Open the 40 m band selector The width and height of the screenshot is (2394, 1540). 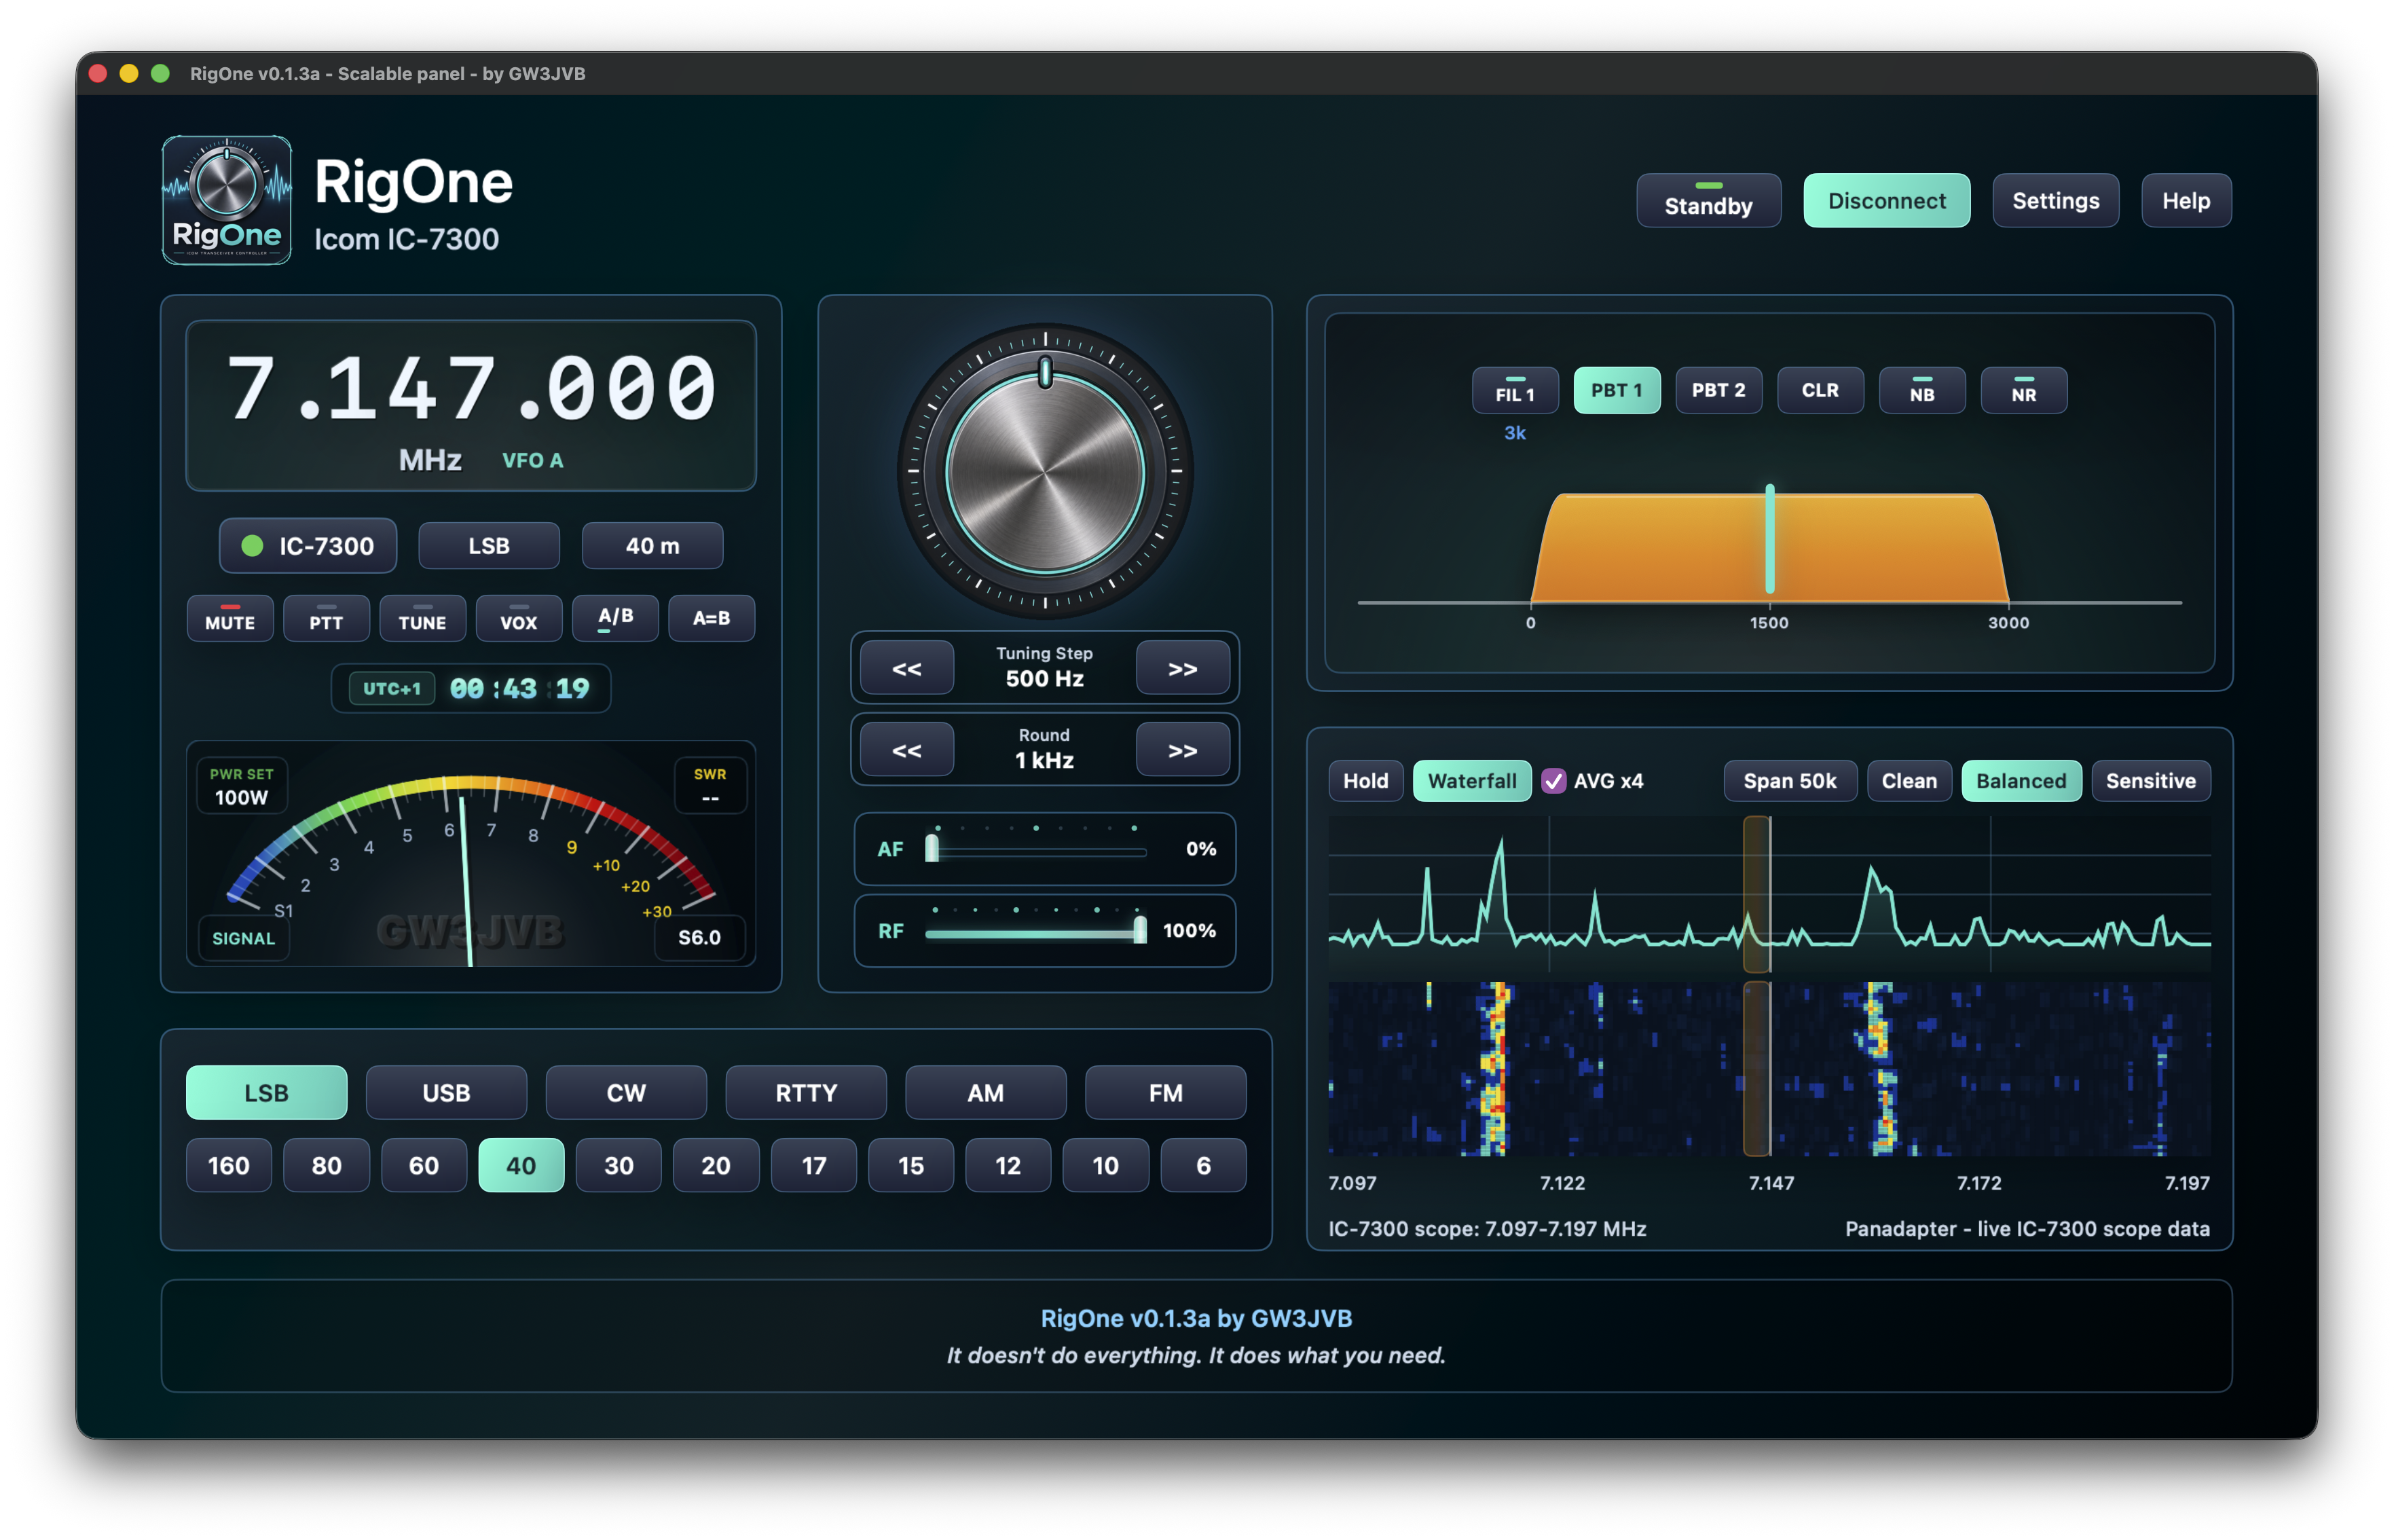point(652,546)
